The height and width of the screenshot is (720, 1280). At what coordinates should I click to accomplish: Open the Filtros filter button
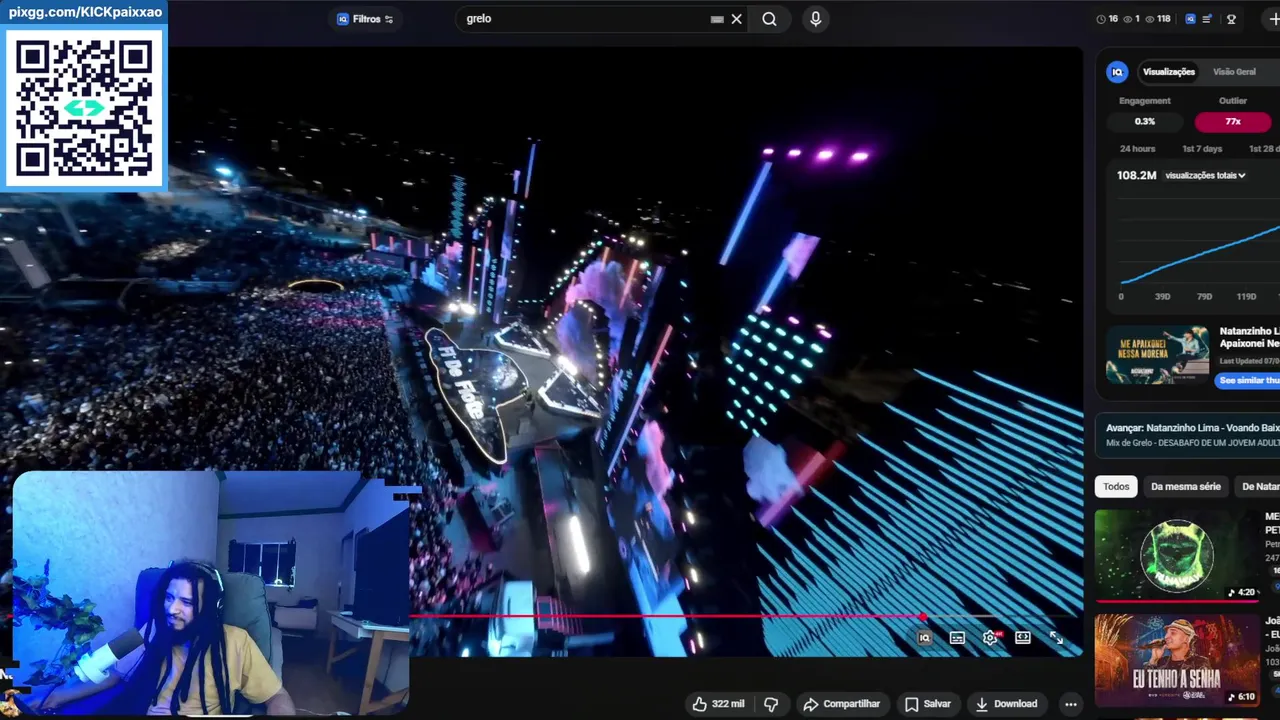(x=365, y=19)
